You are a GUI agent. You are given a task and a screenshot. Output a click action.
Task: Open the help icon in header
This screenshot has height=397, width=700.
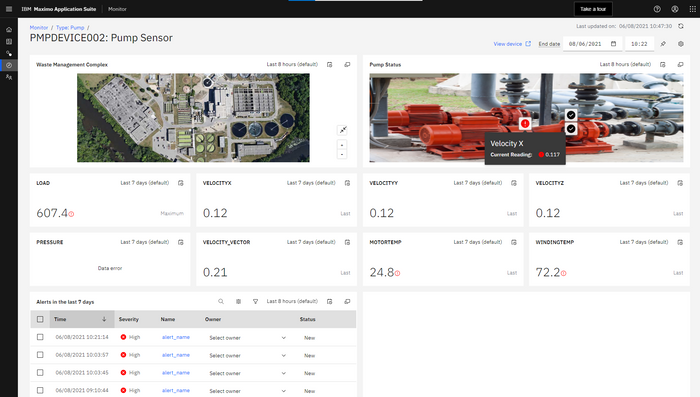point(657,9)
